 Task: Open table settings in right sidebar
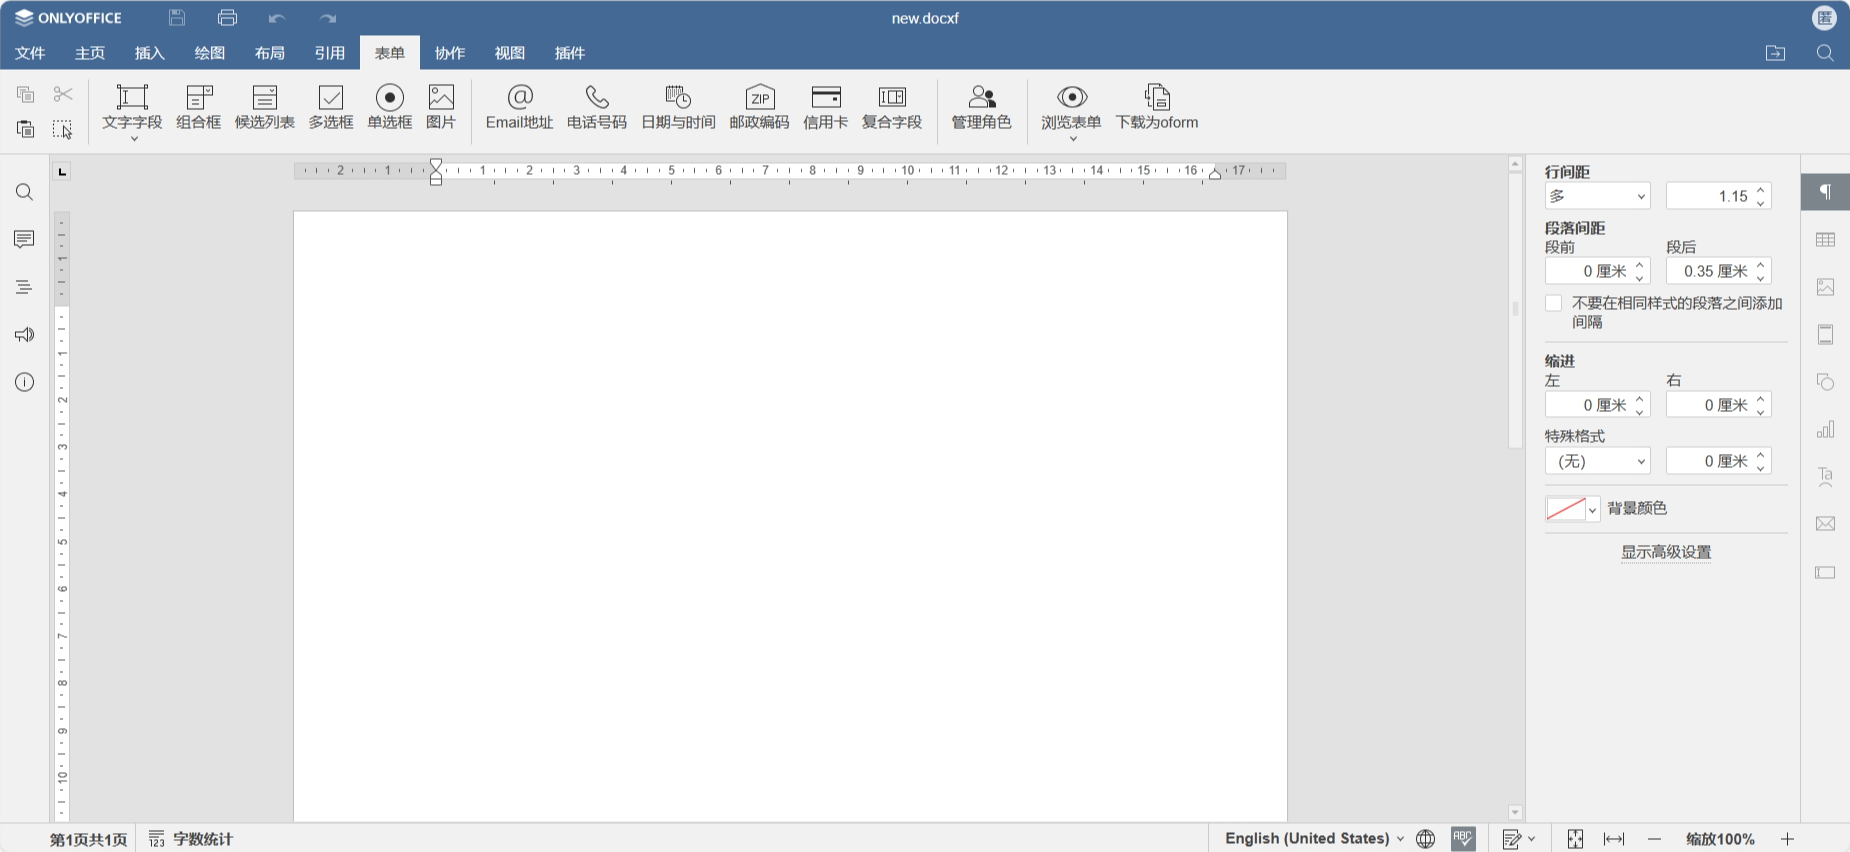[1825, 239]
